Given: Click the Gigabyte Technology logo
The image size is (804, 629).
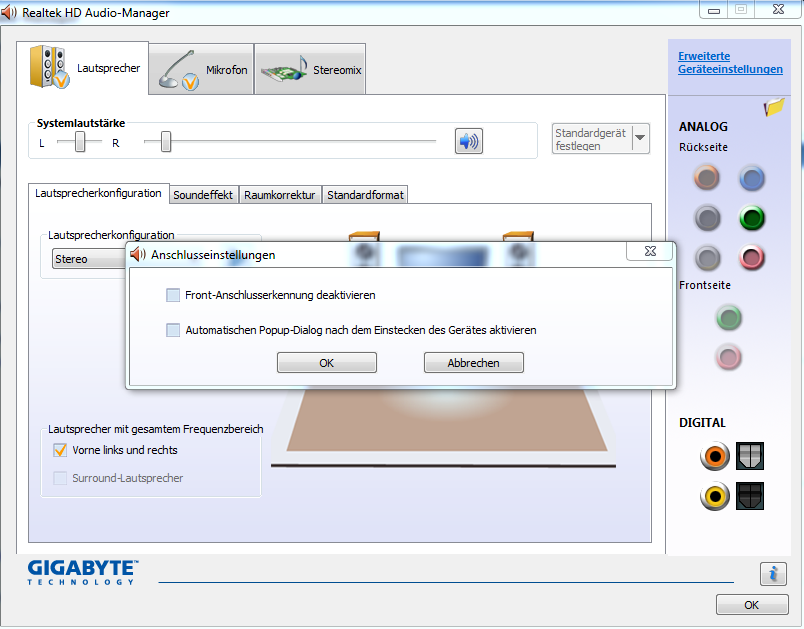Looking at the screenshot, I should point(83,572).
